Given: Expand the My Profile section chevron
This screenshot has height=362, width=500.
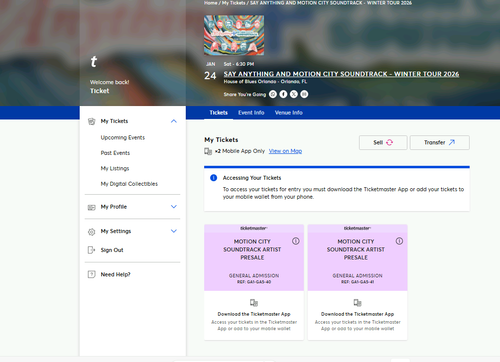Looking at the screenshot, I should (x=174, y=207).
